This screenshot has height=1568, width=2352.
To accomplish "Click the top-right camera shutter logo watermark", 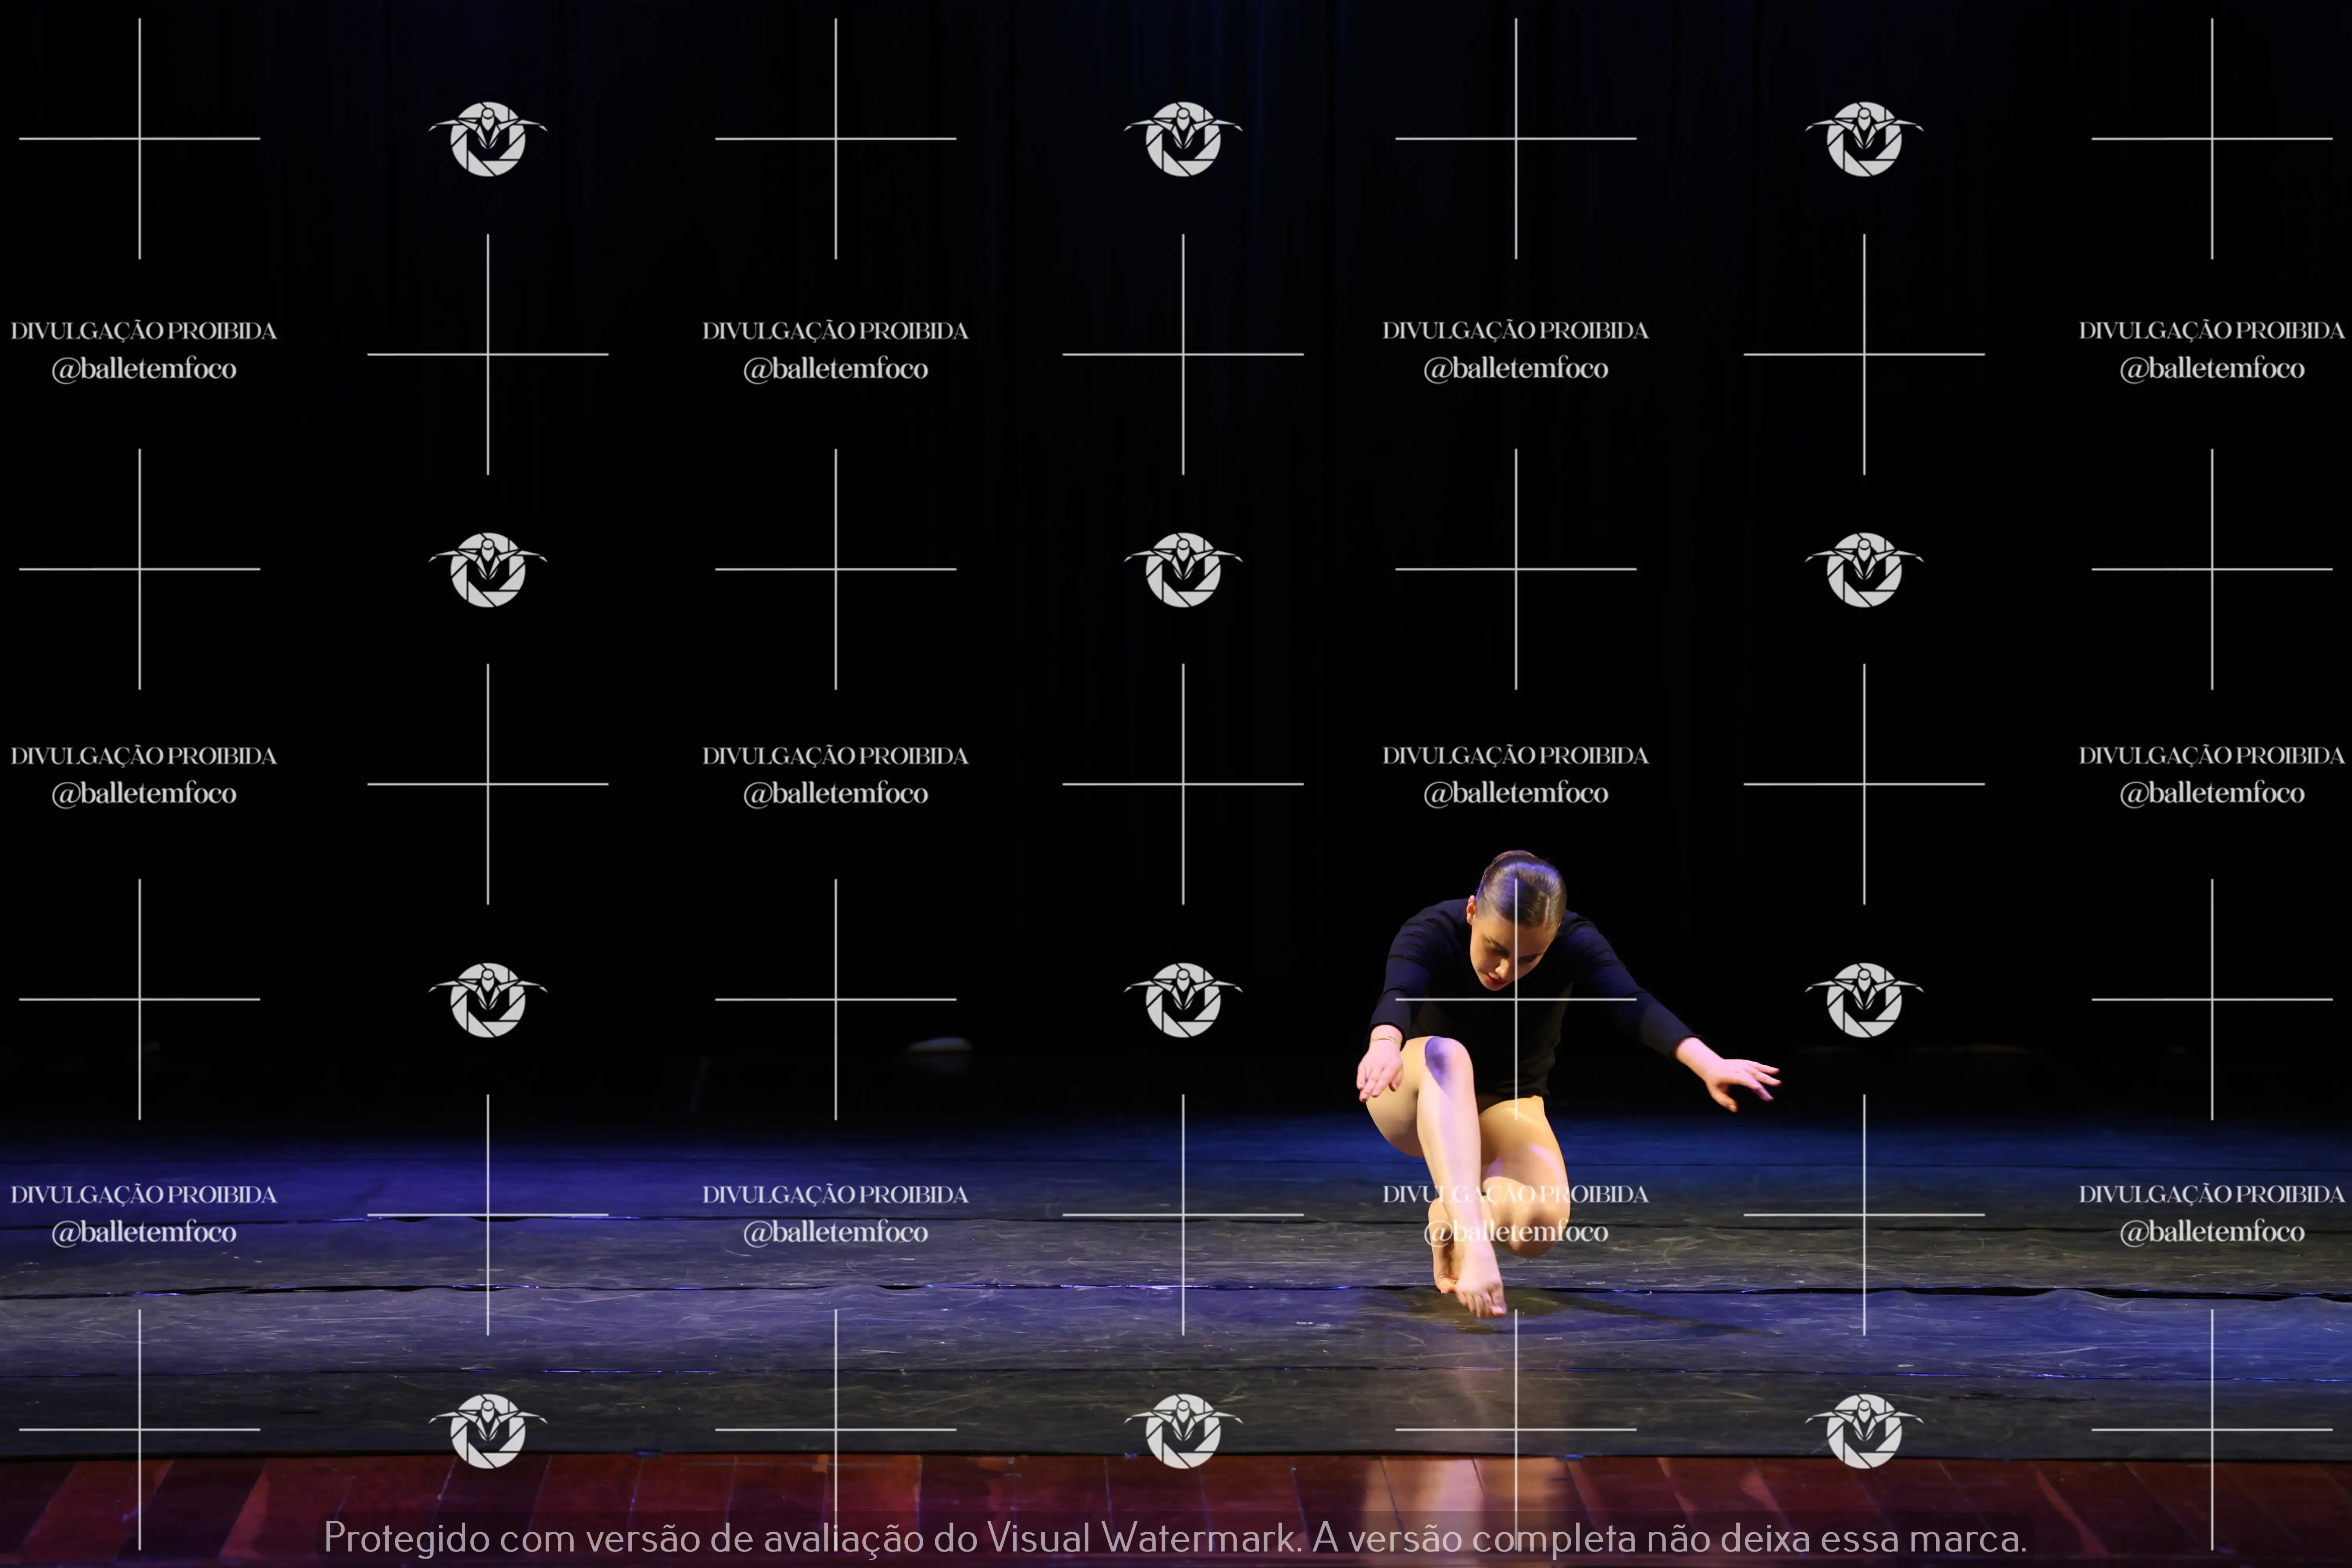I will click(1864, 139).
